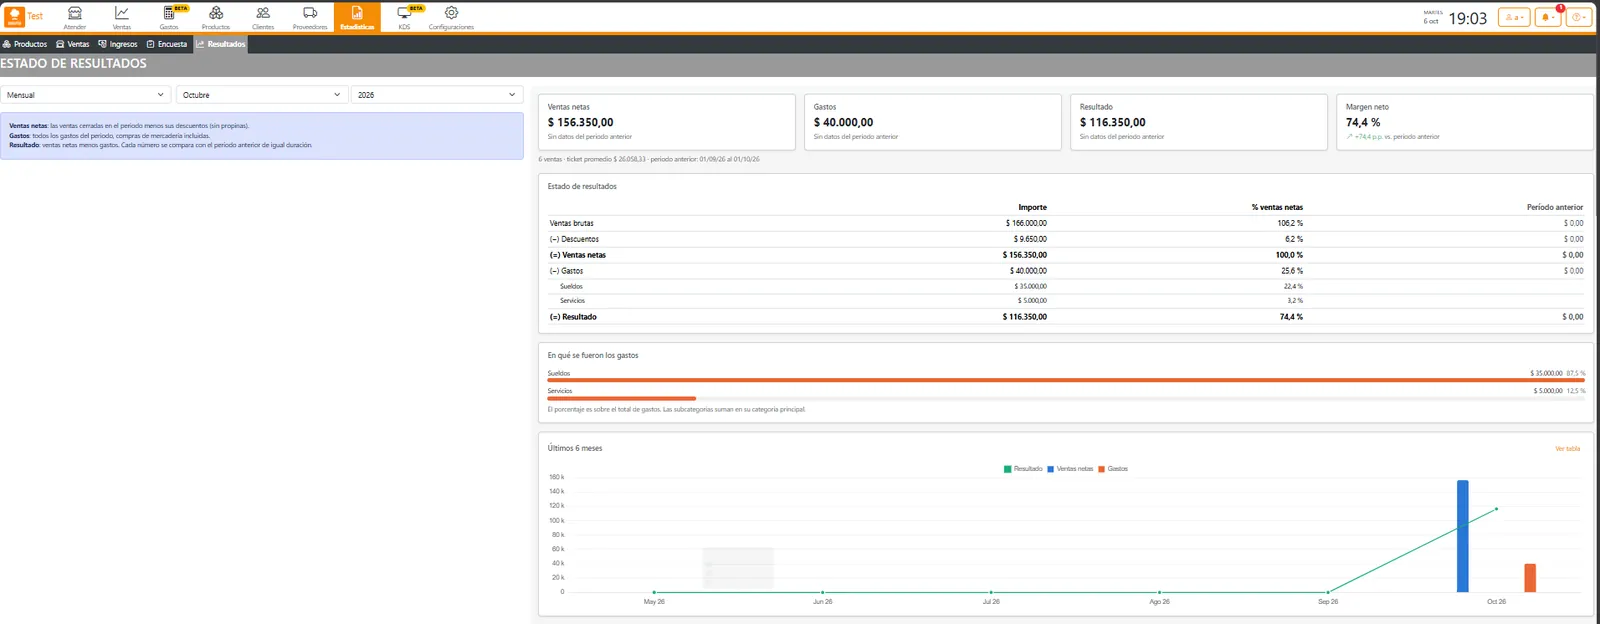Switch to the Encuesta tab
The width and height of the screenshot is (1600, 624).
coord(167,44)
